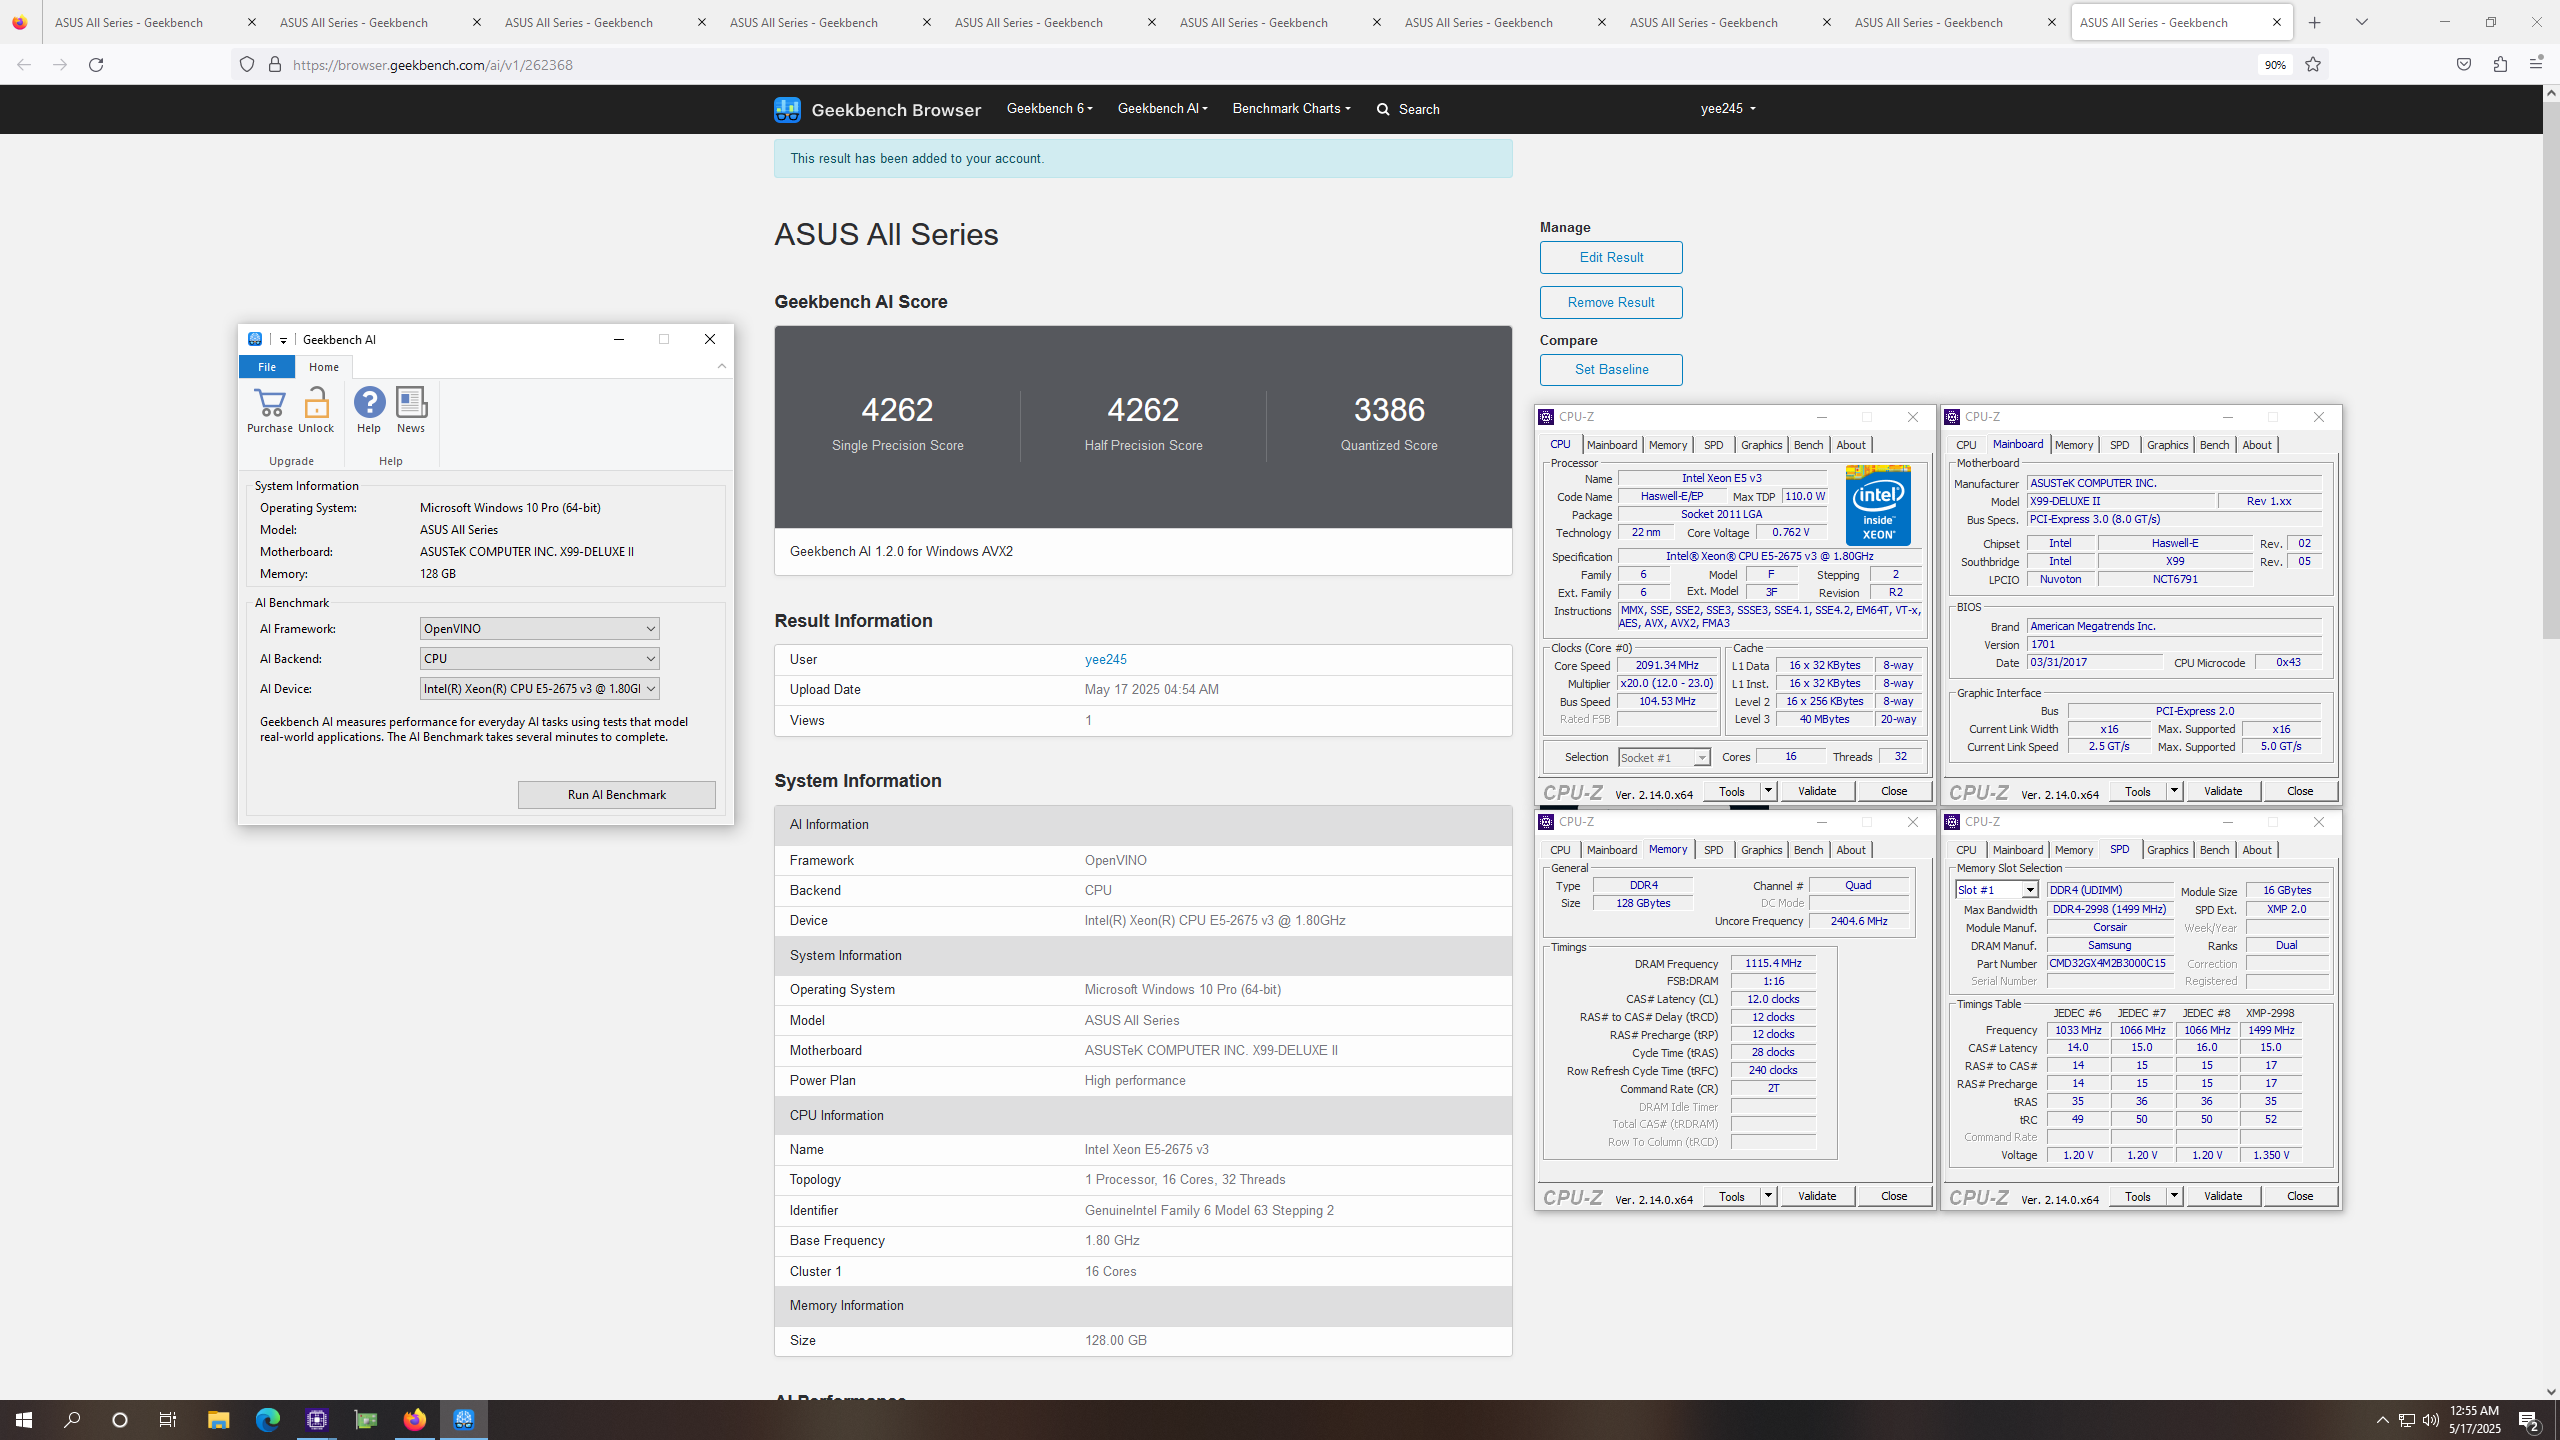Expand the AI Framework OpenVINO dropdown
The height and width of the screenshot is (1440, 2560).
(540, 629)
